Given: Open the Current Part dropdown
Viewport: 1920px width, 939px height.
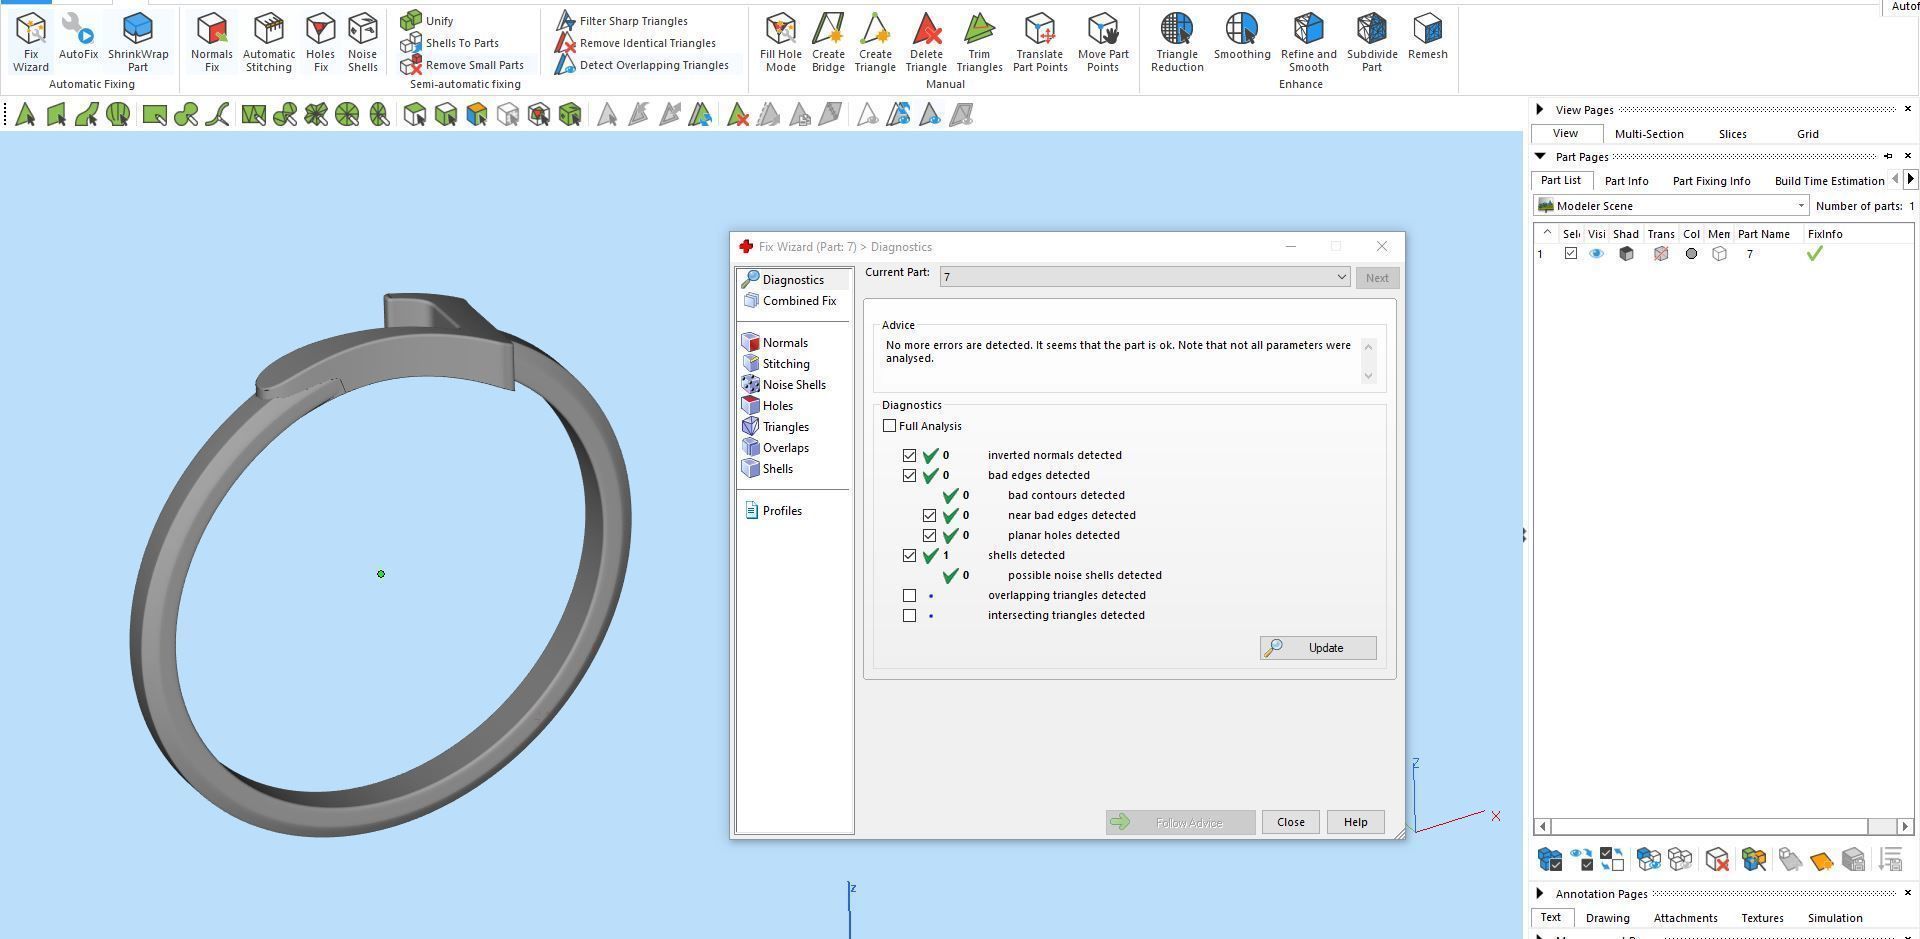Looking at the screenshot, I should tap(1145, 277).
